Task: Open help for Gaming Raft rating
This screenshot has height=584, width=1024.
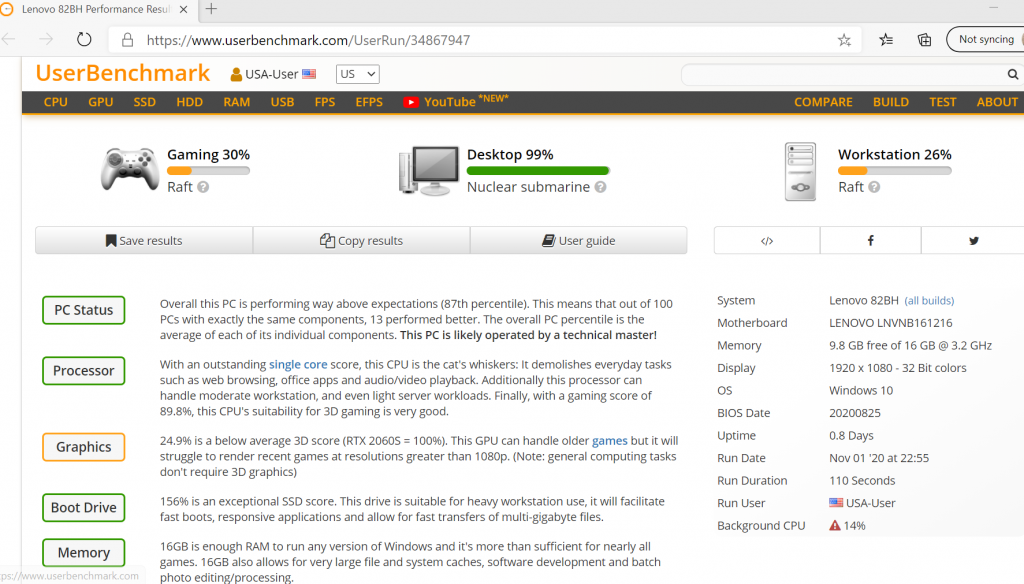Action: (203, 187)
